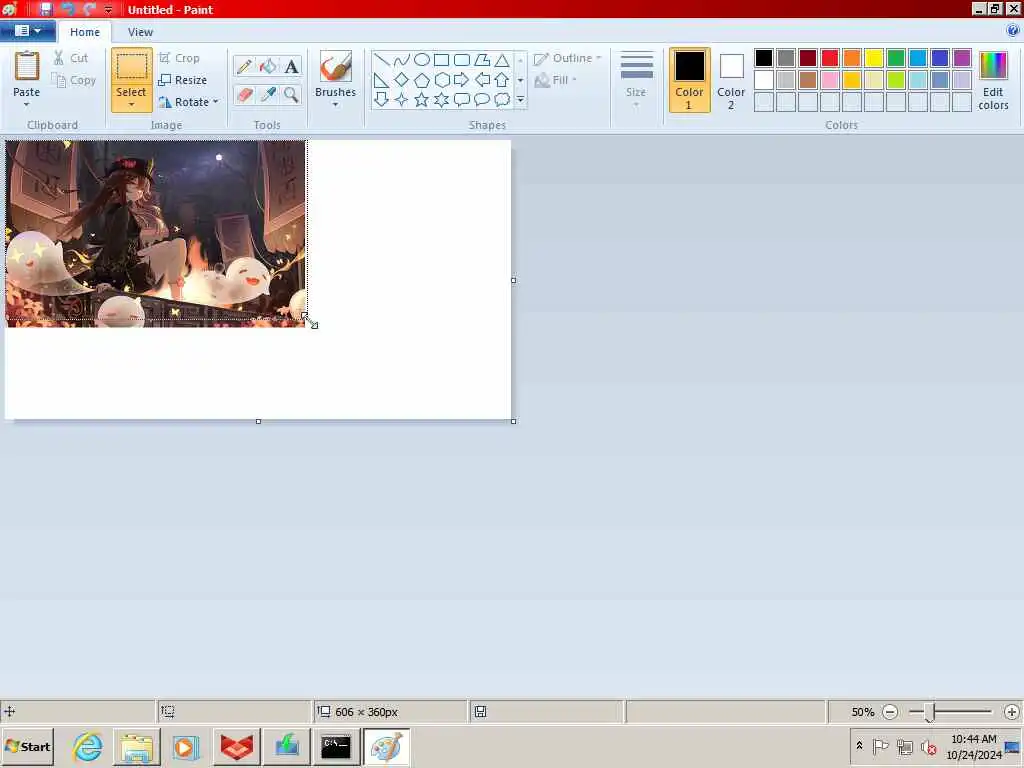Screen dimensions: 1024x768
Task: Select the Eraser tool
Action: [245, 95]
